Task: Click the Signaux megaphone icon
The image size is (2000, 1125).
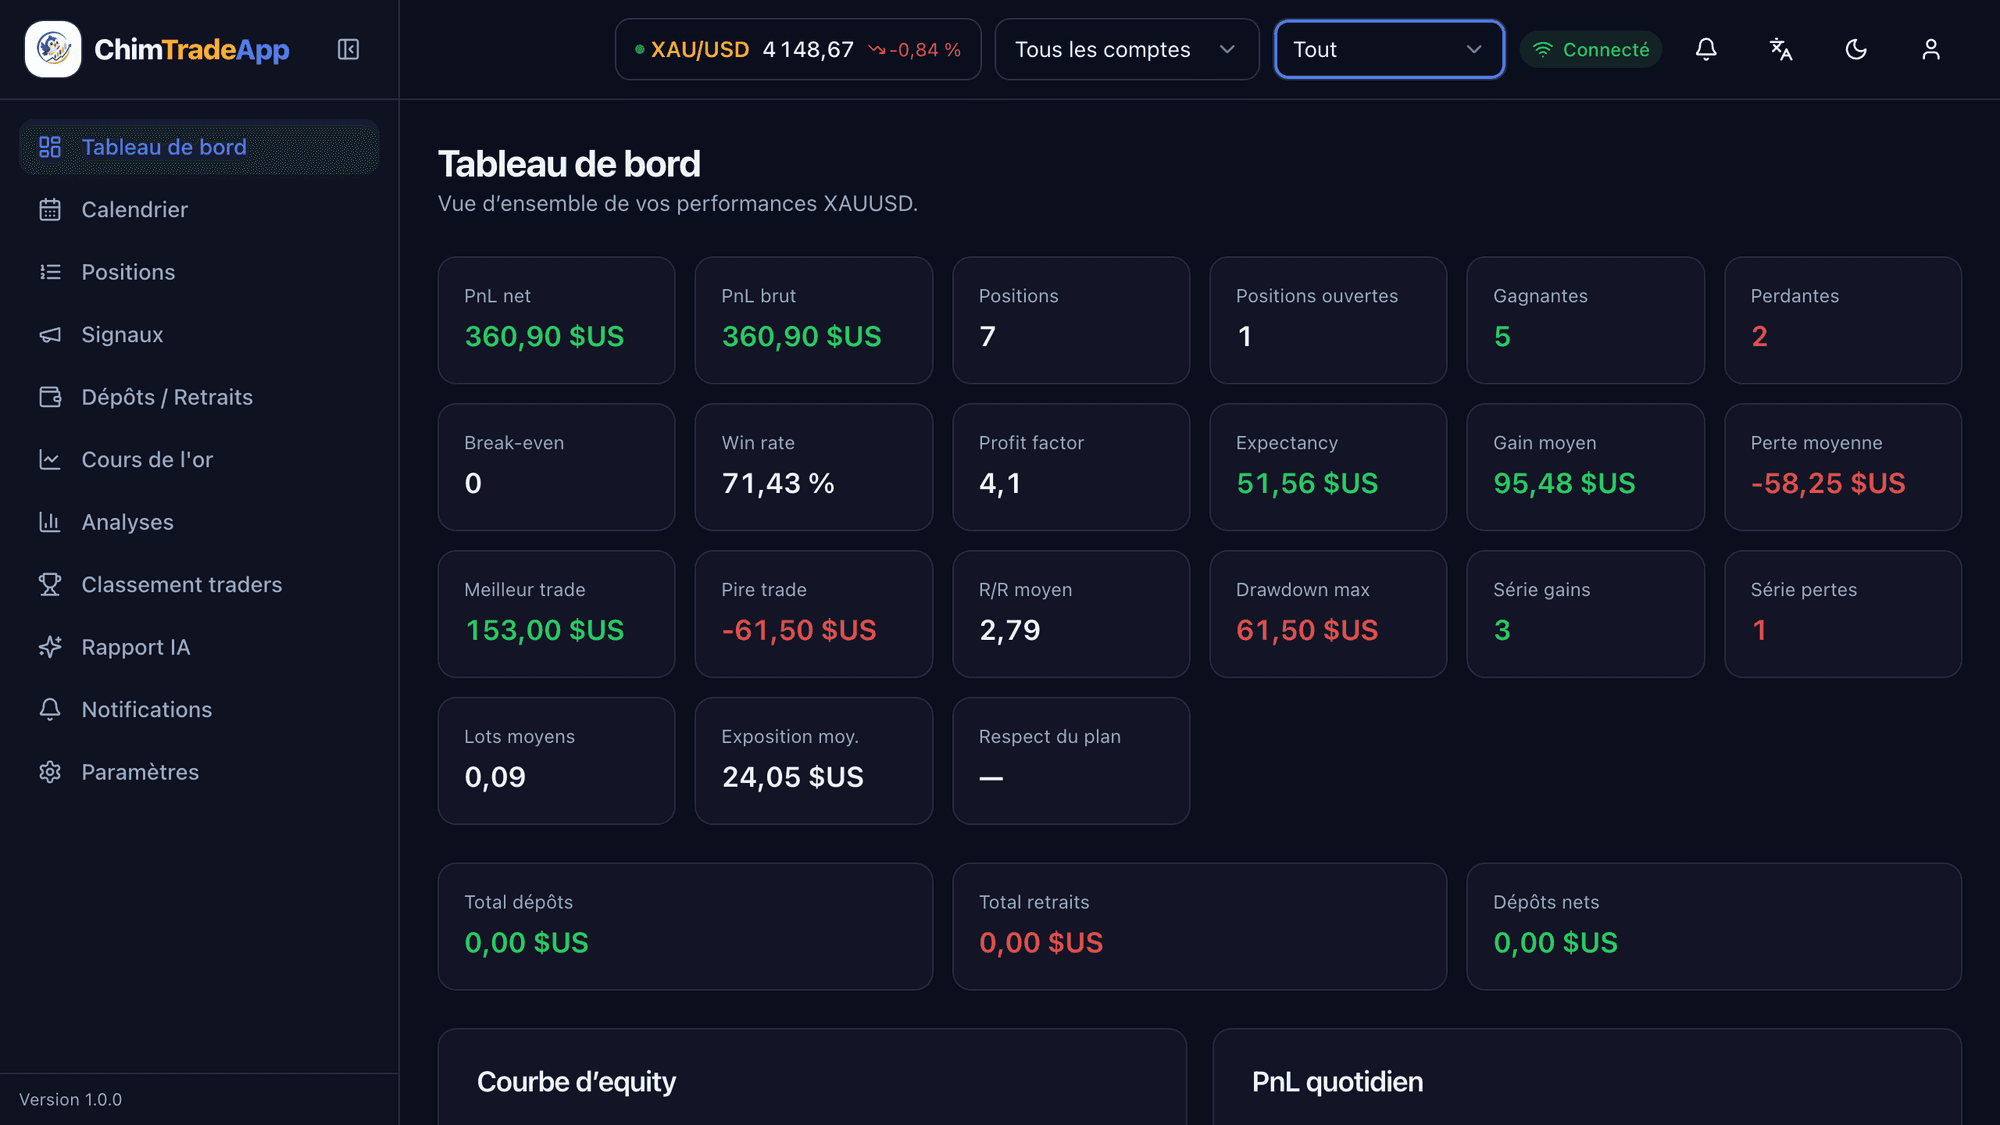Action: tap(50, 335)
